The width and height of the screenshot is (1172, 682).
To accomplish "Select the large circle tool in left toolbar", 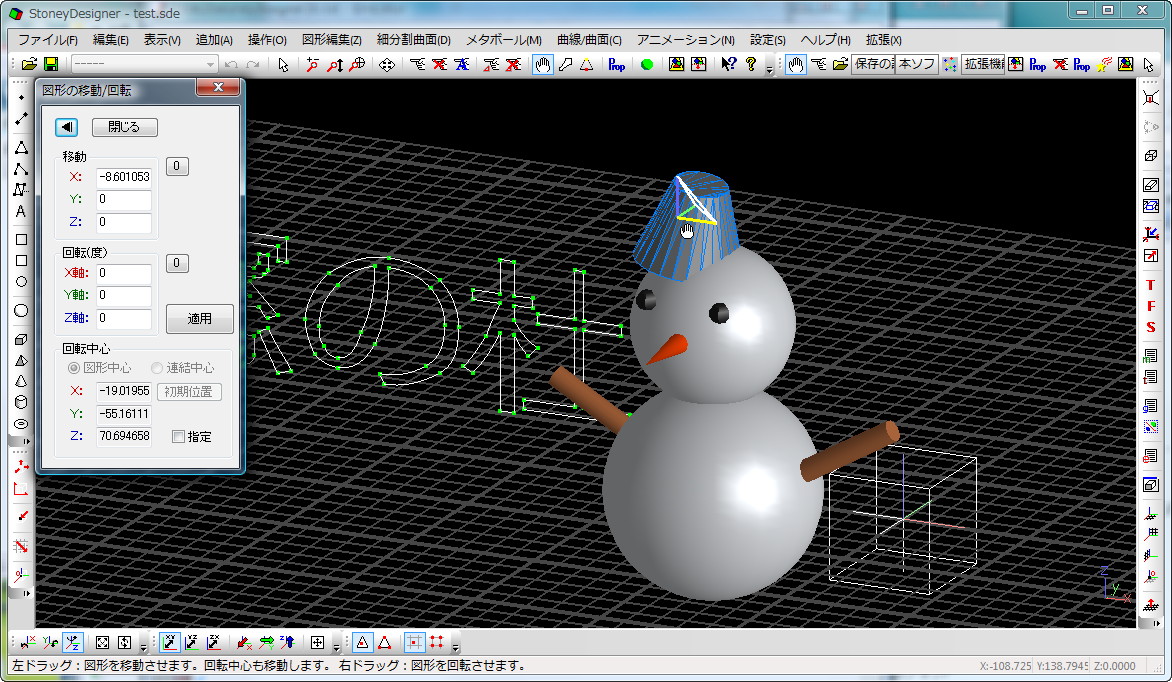I will (21, 310).
